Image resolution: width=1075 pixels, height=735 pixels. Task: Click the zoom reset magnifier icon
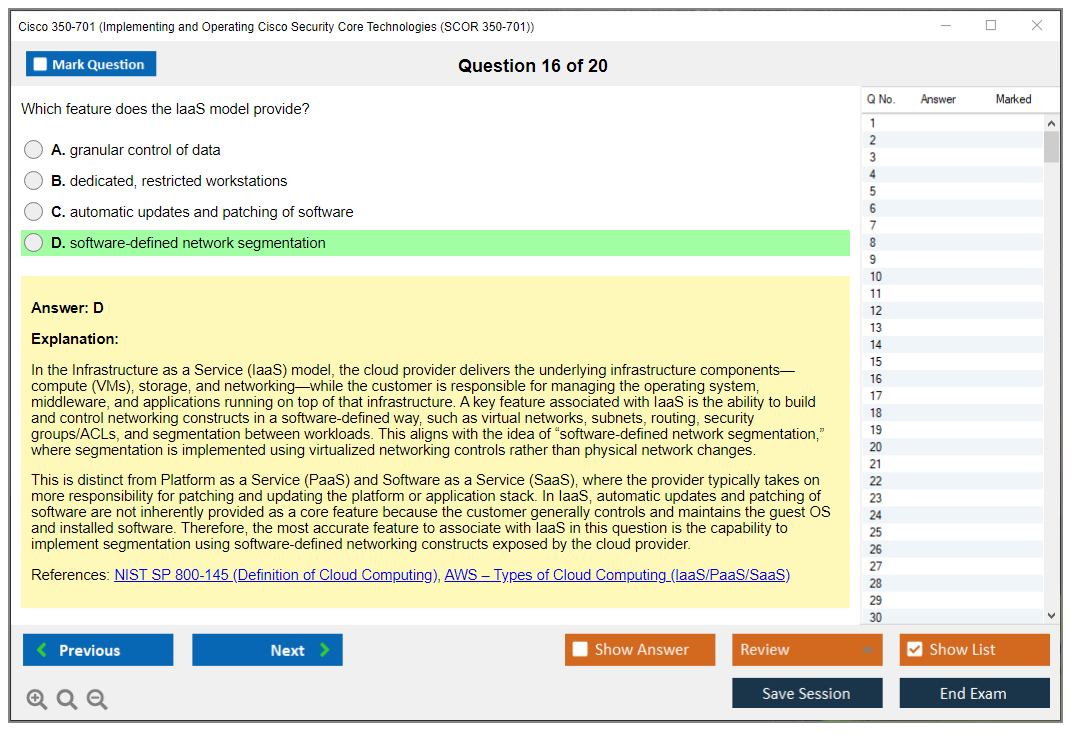[x=67, y=700]
